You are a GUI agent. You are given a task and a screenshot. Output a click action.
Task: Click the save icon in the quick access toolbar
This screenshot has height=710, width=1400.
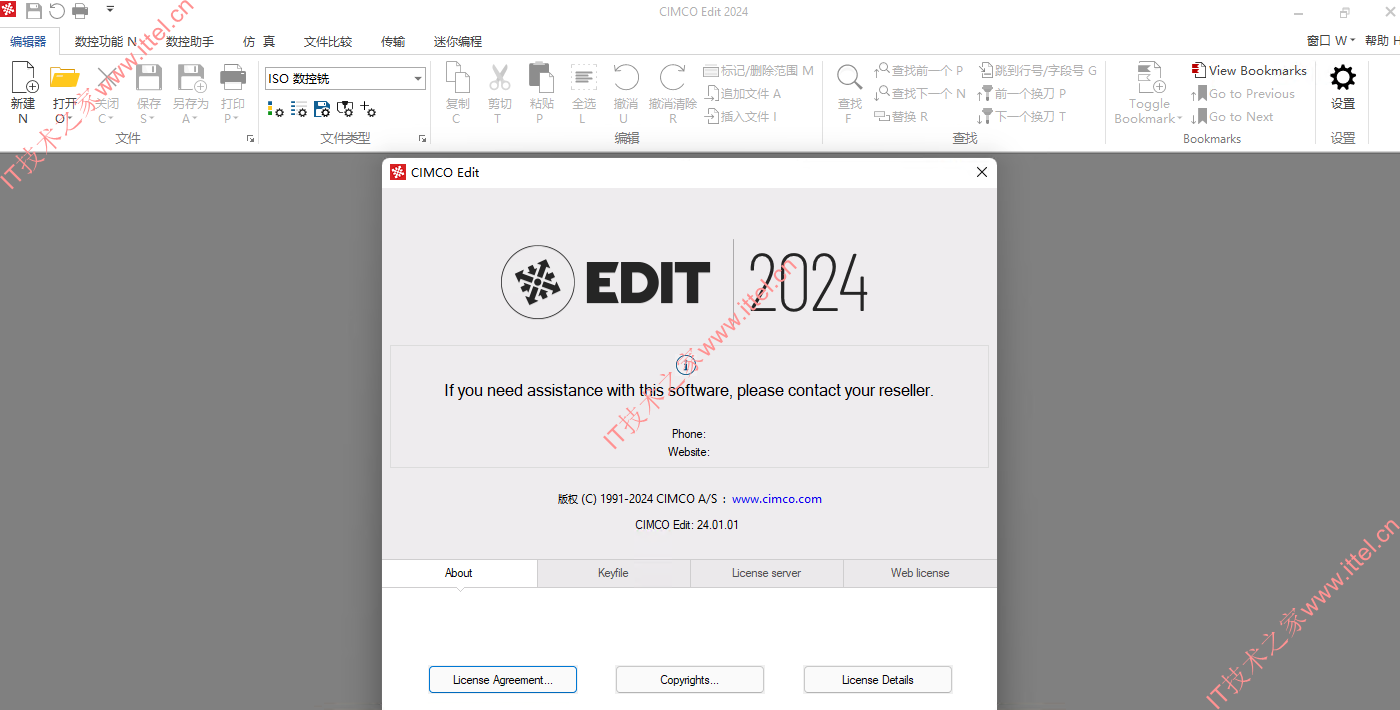pyautogui.click(x=34, y=12)
